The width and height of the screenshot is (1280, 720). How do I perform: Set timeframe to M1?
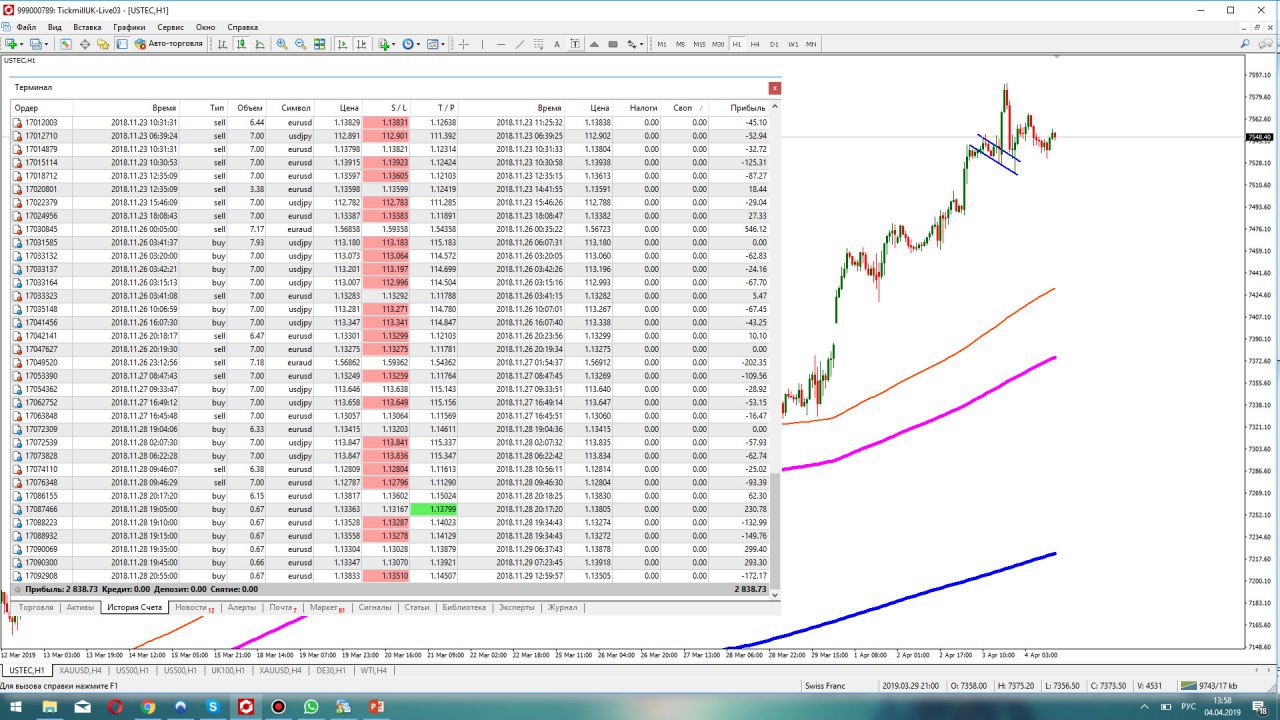point(662,44)
